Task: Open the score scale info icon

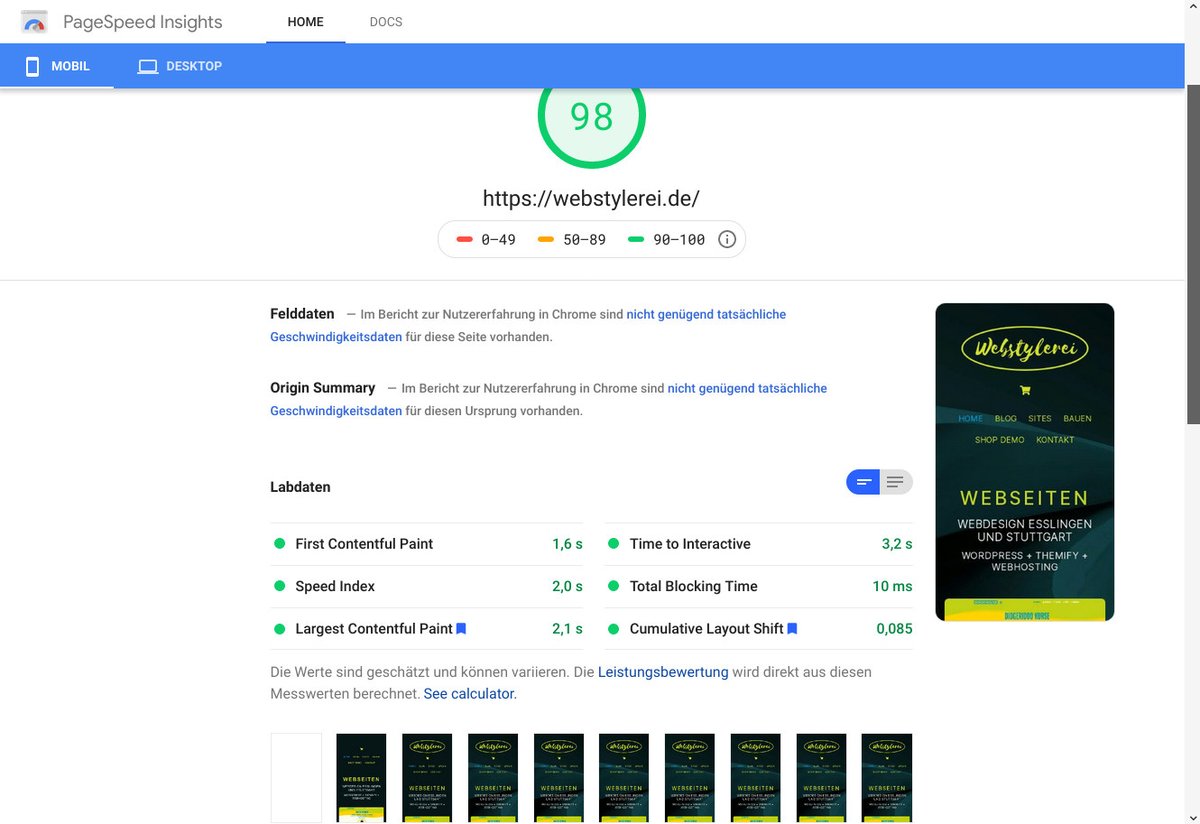Action: (x=727, y=239)
